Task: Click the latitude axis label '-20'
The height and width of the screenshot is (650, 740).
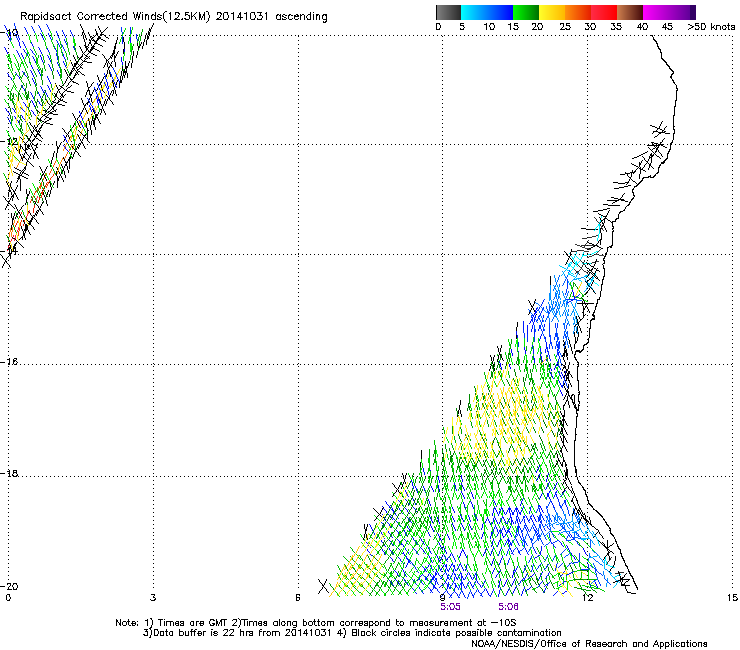Action: tap(10, 586)
